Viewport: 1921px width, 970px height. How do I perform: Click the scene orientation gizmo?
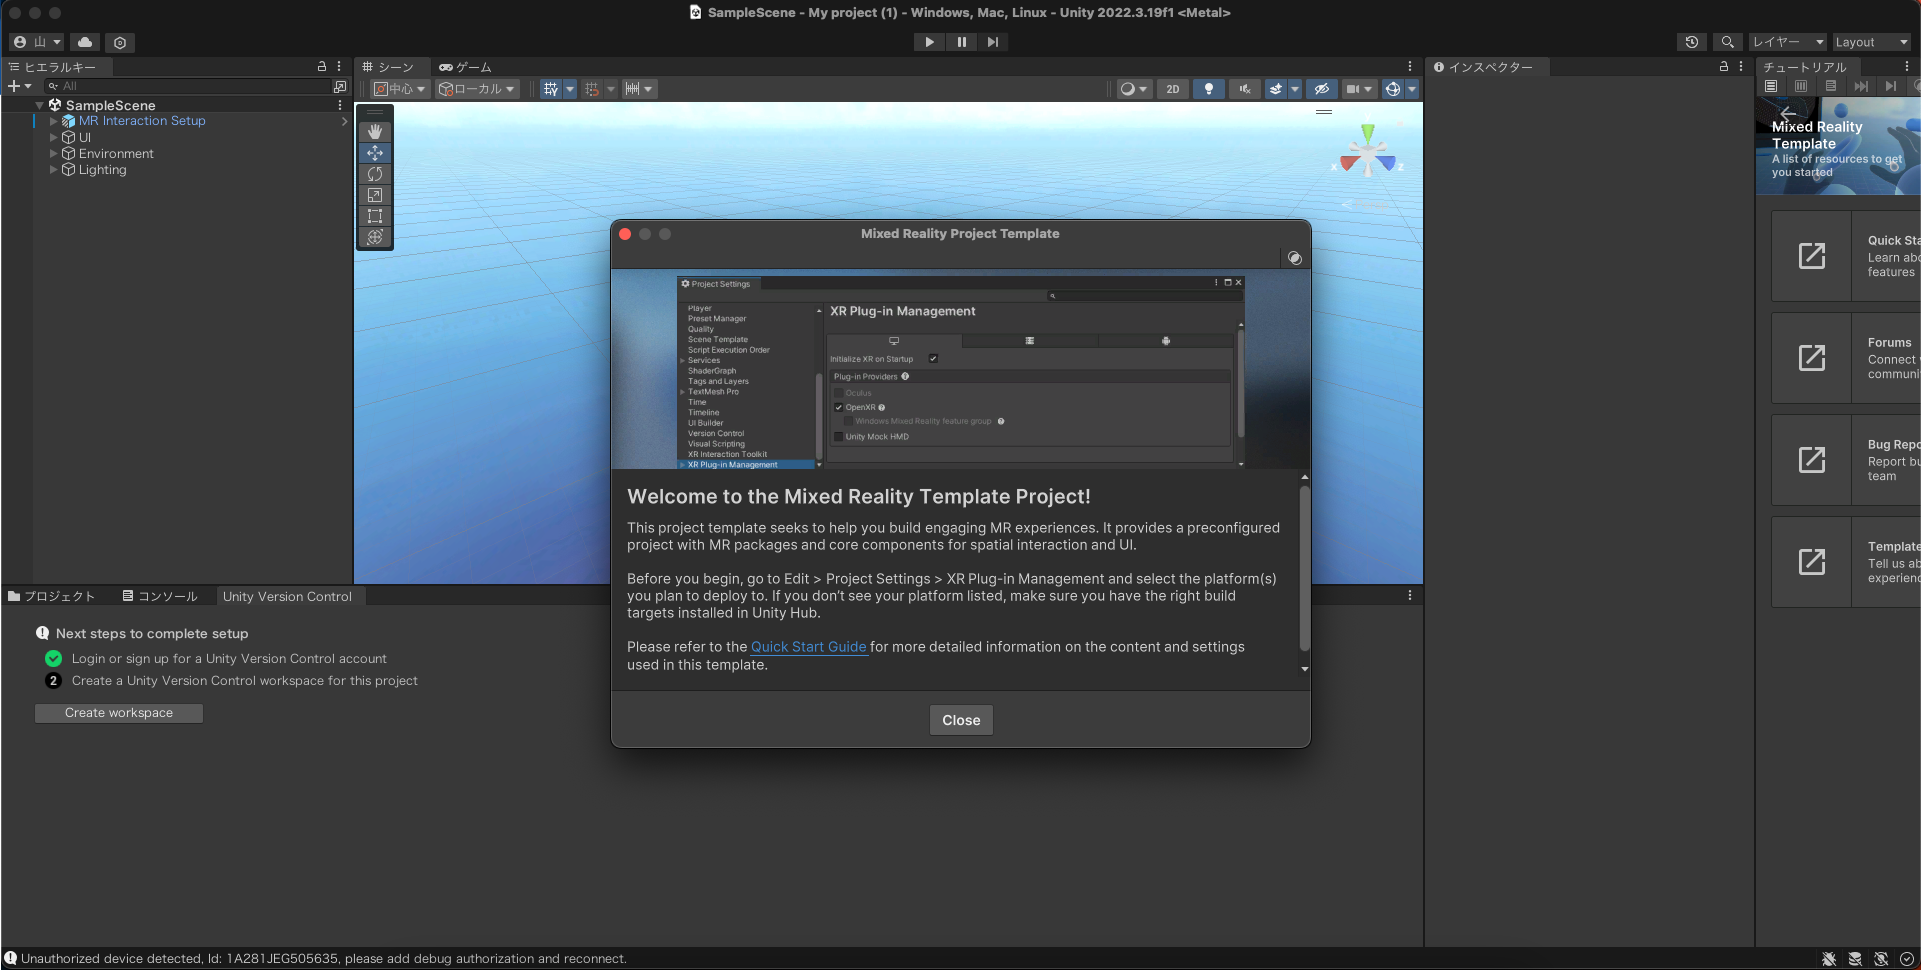click(x=1367, y=152)
